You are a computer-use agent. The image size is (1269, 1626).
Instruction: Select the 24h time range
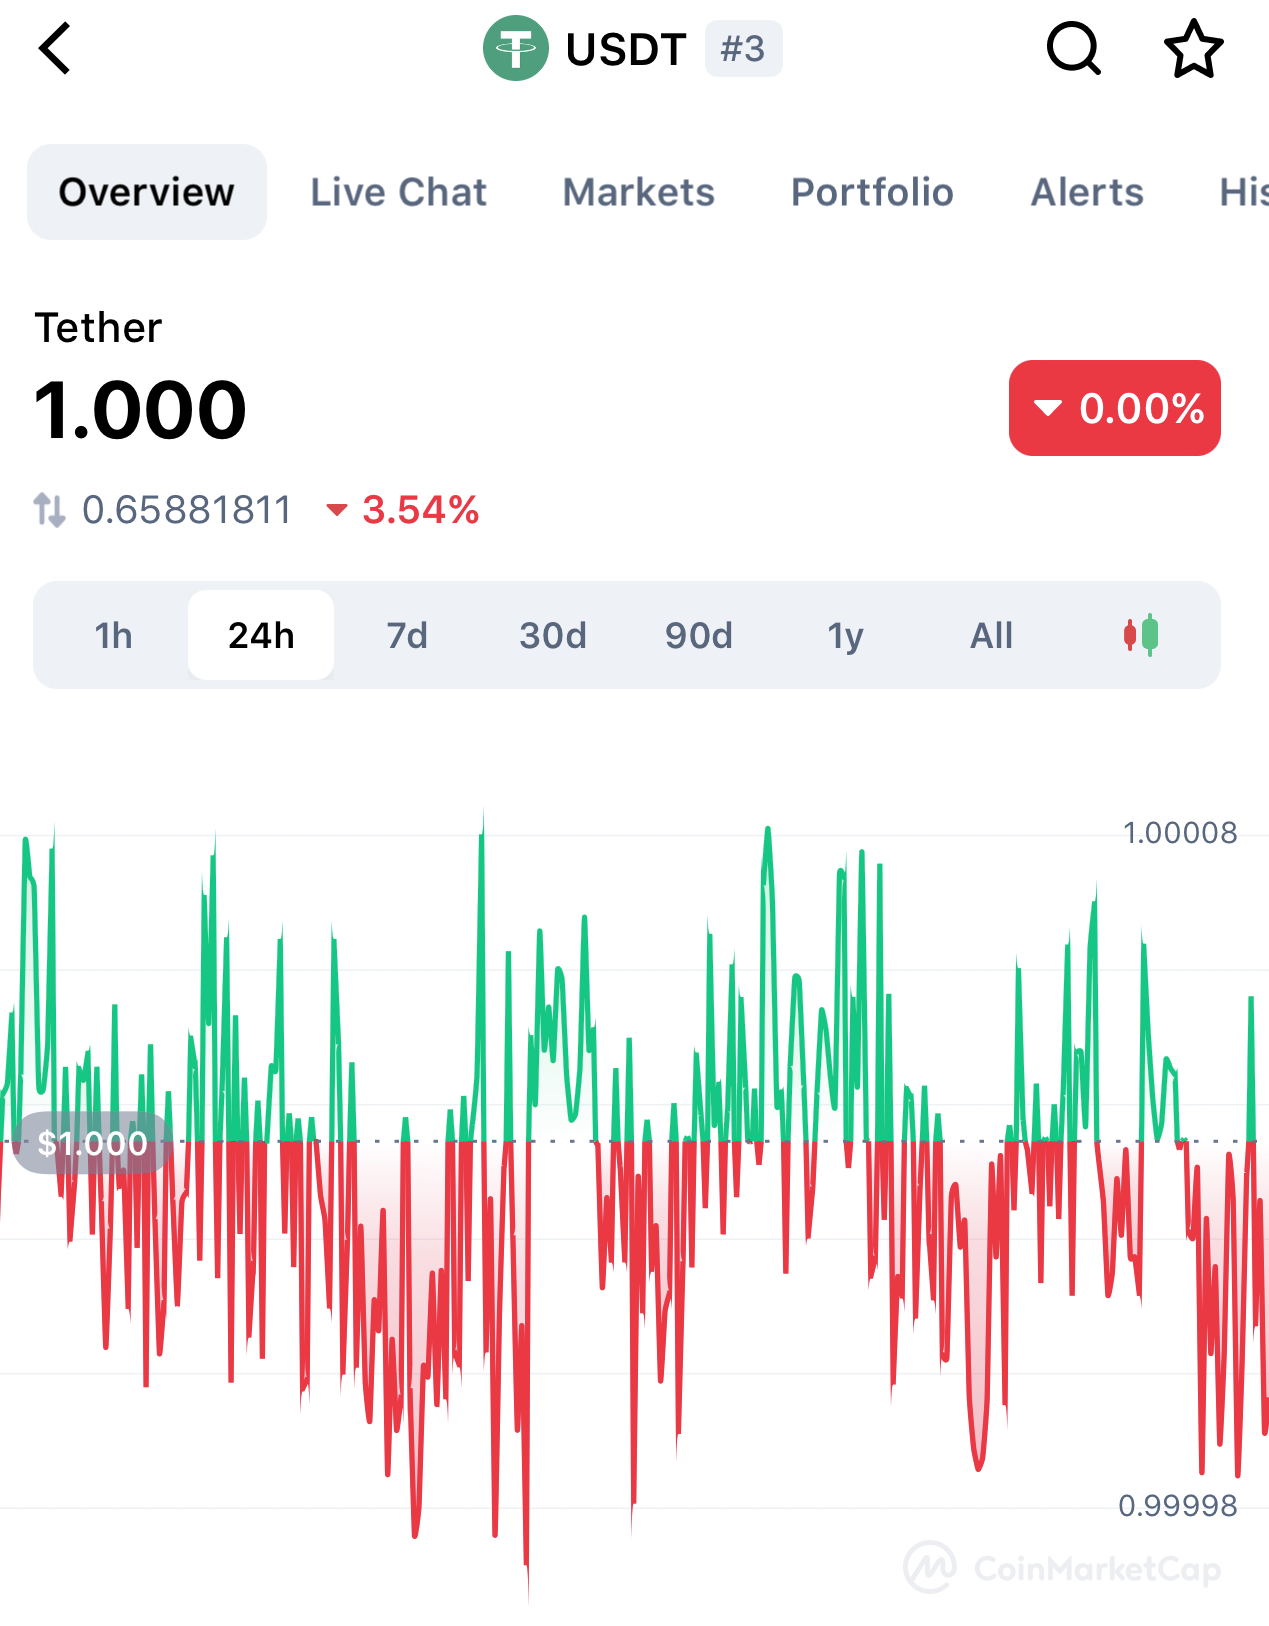click(261, 635)
